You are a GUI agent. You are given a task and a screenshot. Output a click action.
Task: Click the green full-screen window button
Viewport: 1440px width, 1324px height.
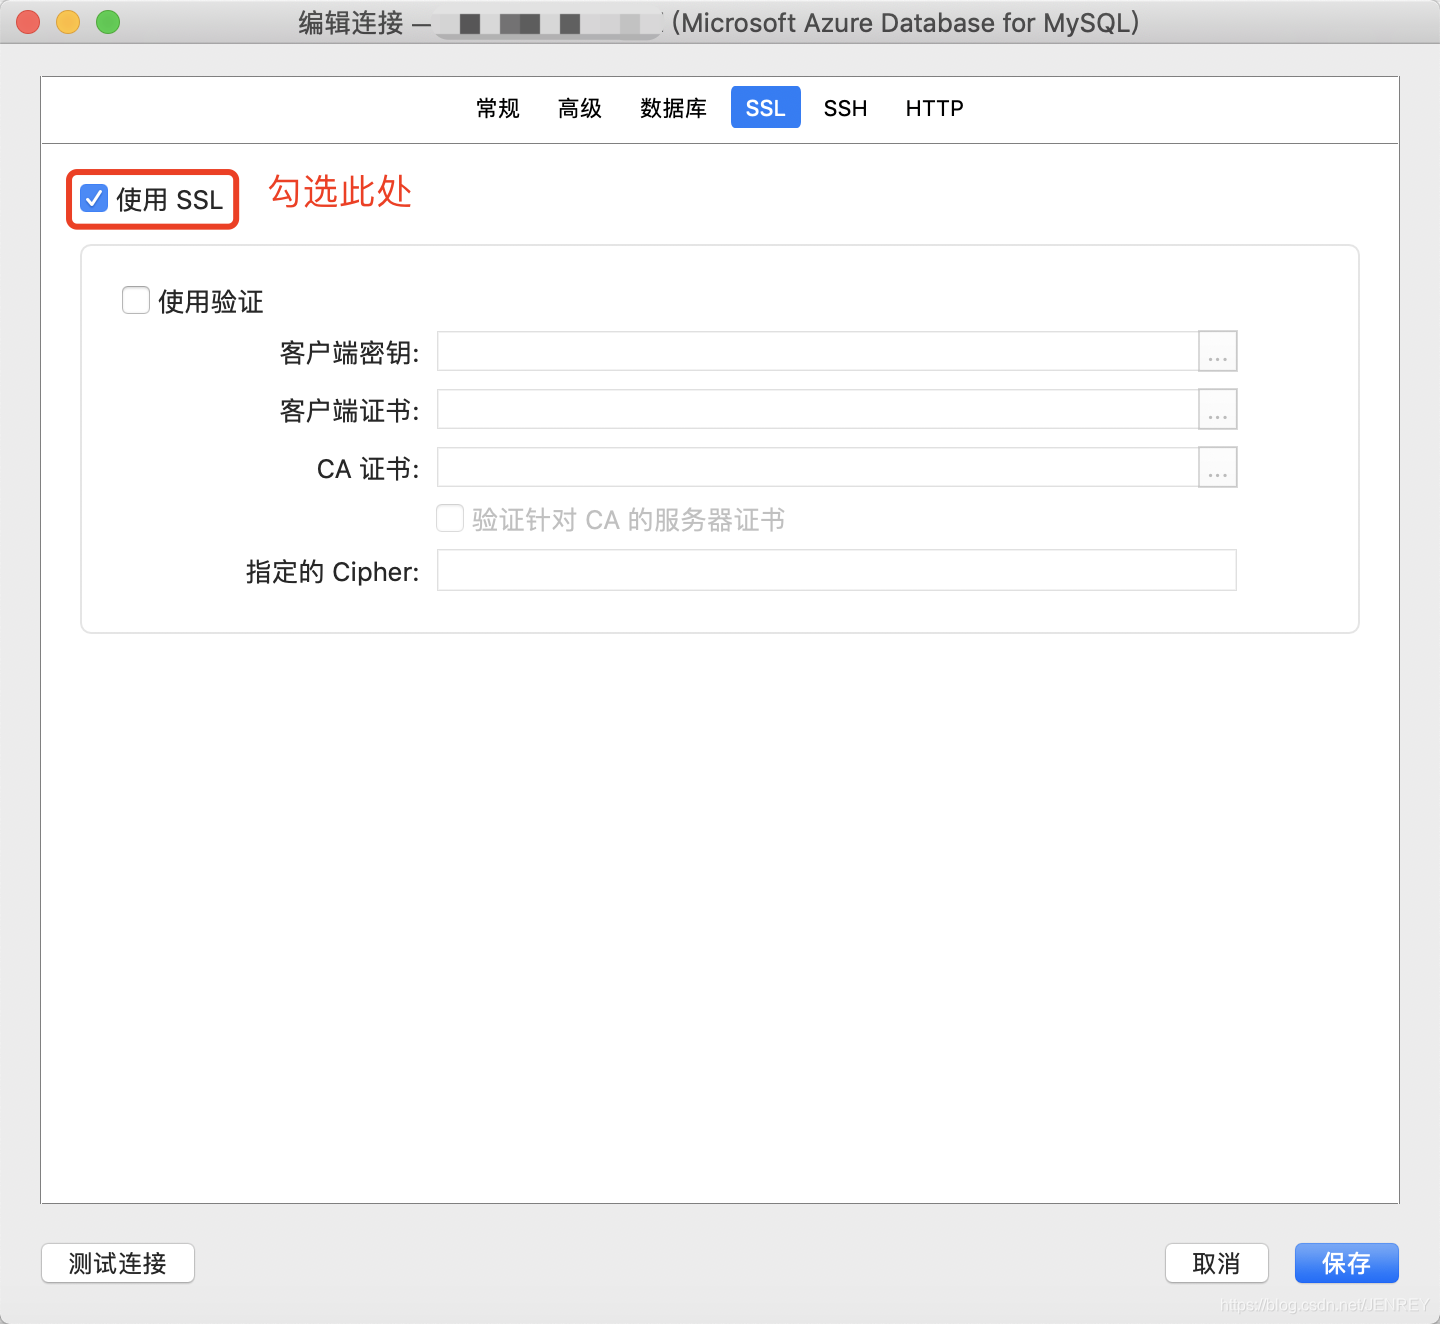point(107,21)
